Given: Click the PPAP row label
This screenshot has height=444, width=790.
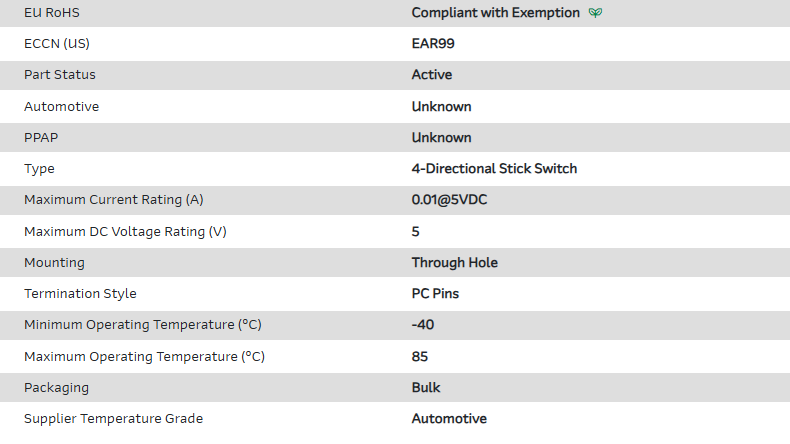Looking at the screenshot, I should (40, 137).
